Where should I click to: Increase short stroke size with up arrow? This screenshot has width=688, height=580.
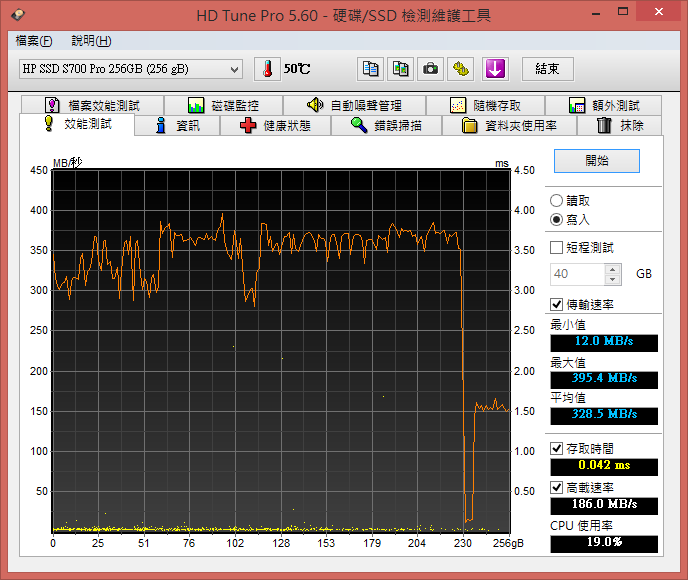613,269
